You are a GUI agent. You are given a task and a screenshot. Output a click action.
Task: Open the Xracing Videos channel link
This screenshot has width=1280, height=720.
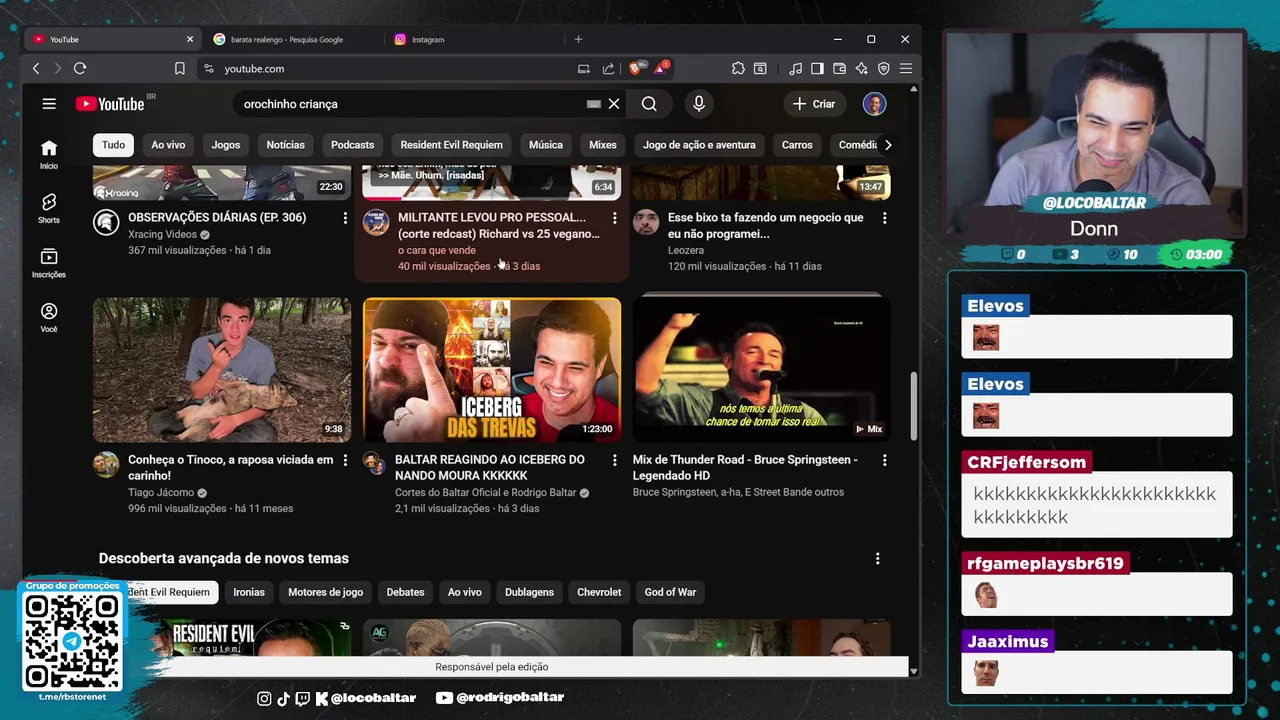pos(162,234)
